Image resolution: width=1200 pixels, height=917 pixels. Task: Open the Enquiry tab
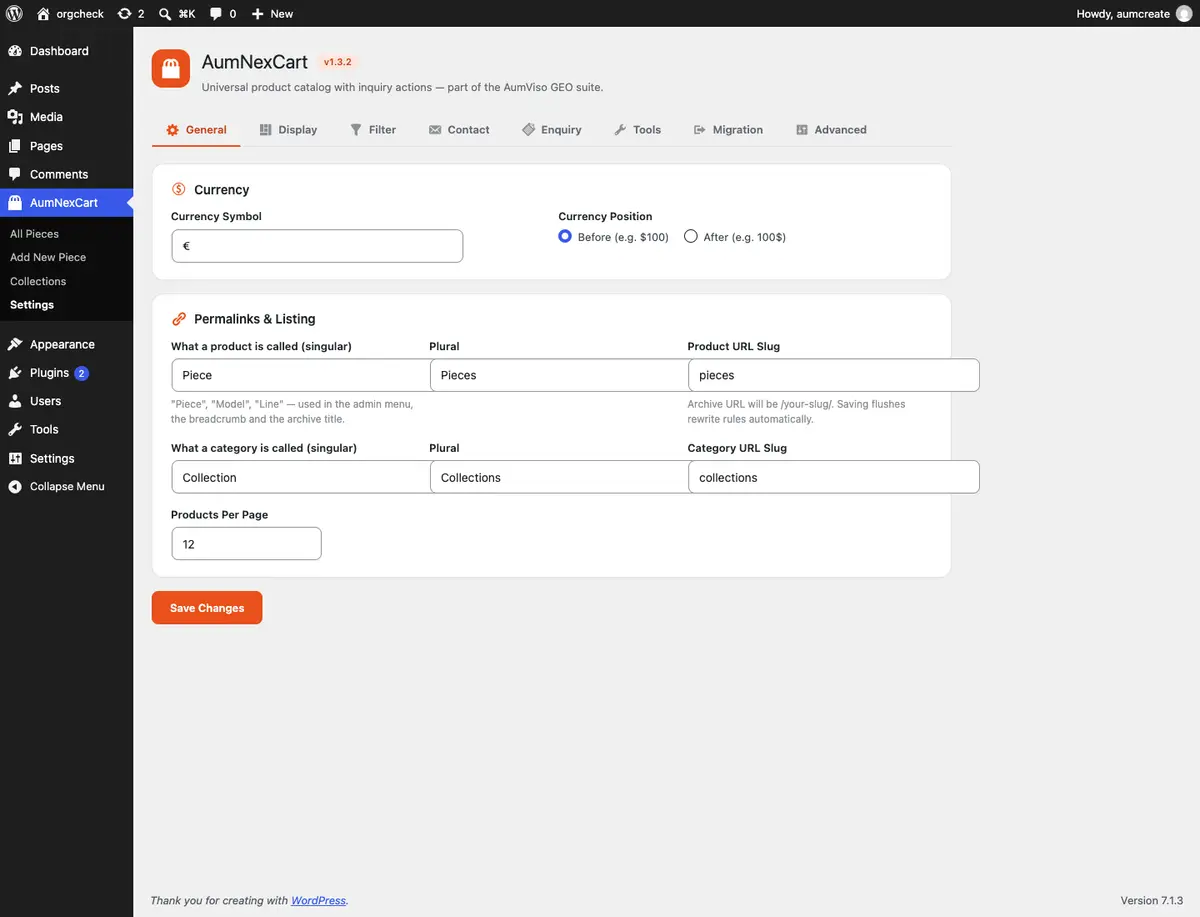[x=552, y=130]
